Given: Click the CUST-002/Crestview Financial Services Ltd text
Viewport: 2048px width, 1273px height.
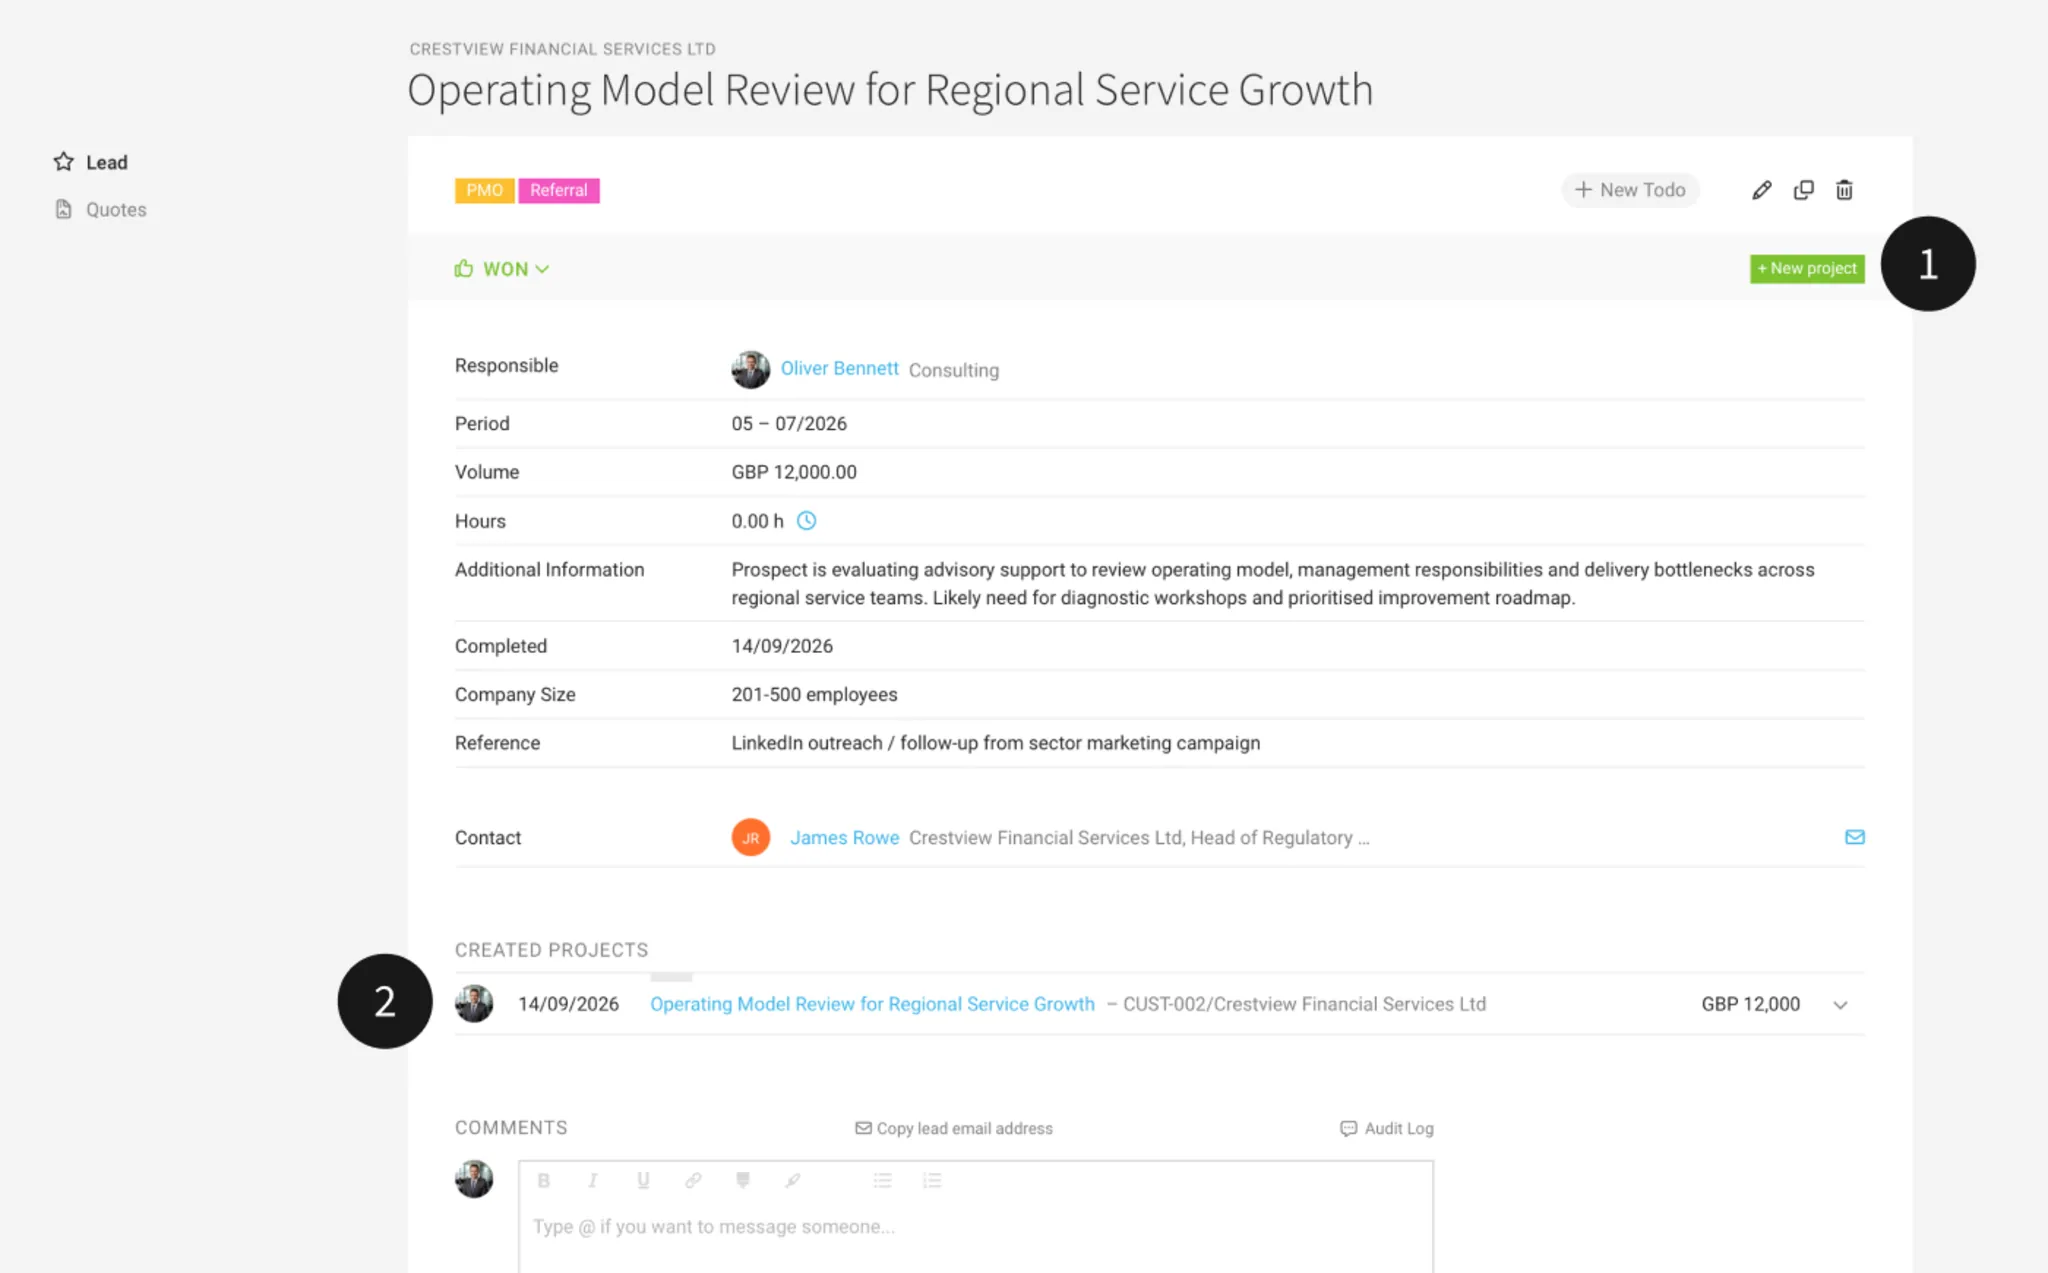Looking at the screenshot, I should tap(1304, 1004).
